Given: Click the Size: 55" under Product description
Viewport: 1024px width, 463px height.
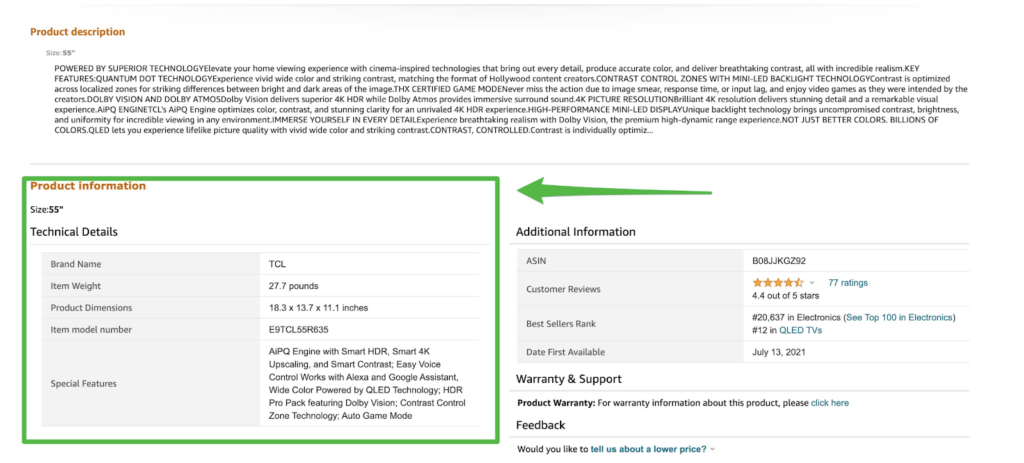Looking at the screenshot, I should point(61,53).
